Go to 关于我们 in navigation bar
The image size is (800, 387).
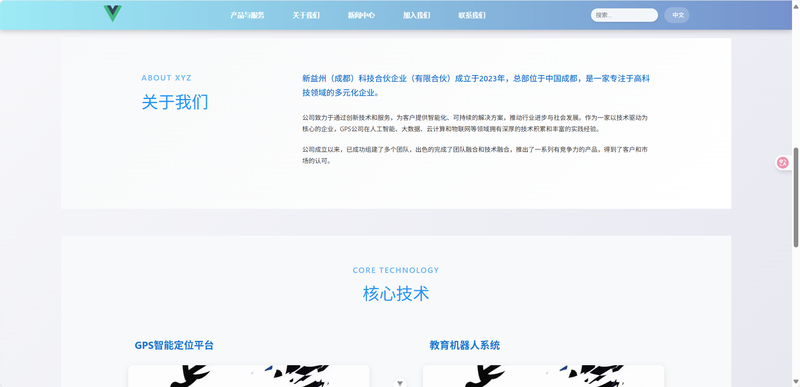306,15
